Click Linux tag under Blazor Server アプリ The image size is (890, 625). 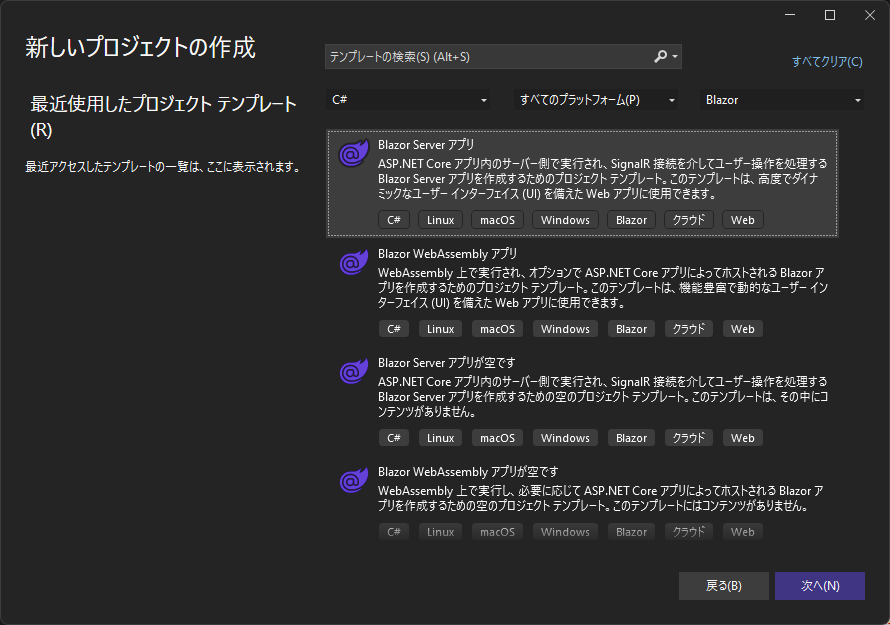[440, 220]
